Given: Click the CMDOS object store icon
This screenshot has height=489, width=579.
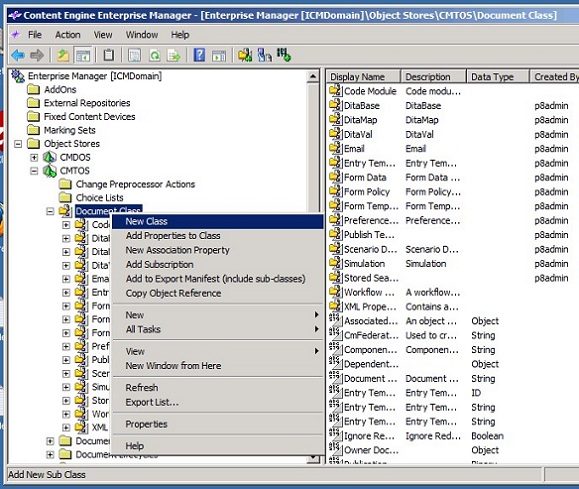Looking at the screenshot, I should click(x=49, y=157).
